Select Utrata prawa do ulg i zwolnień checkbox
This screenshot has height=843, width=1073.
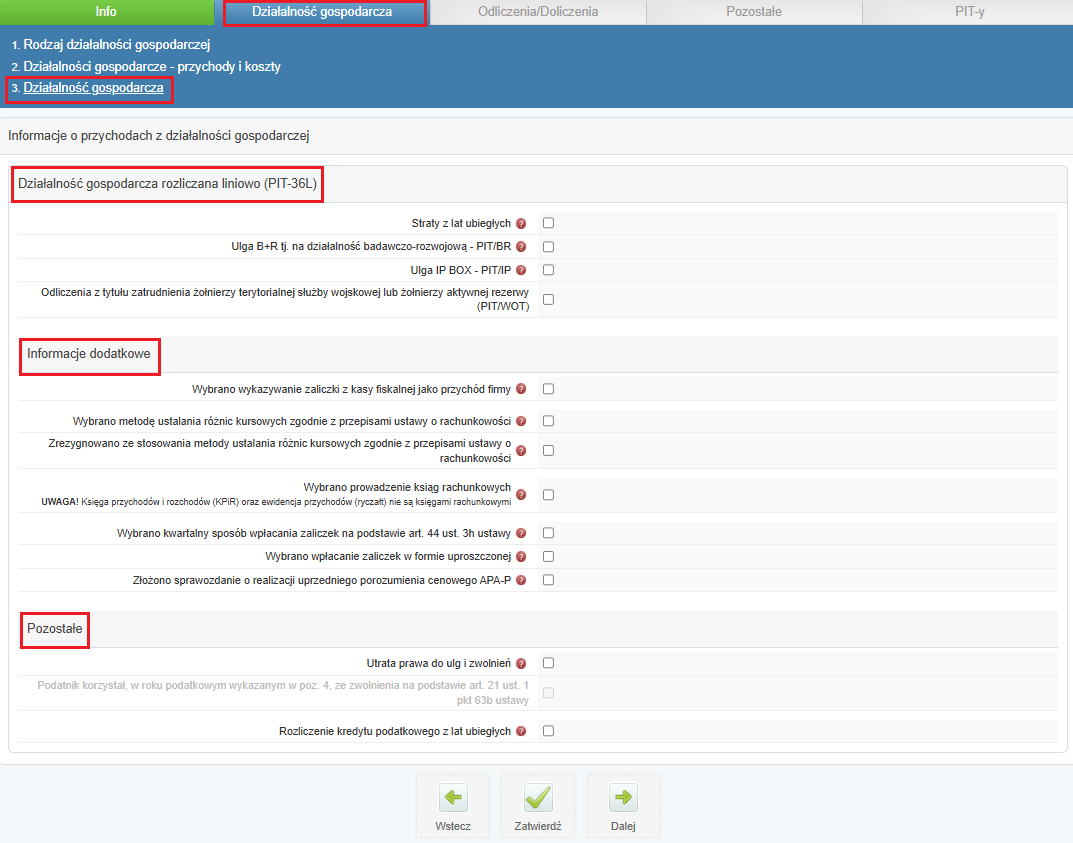548,662
